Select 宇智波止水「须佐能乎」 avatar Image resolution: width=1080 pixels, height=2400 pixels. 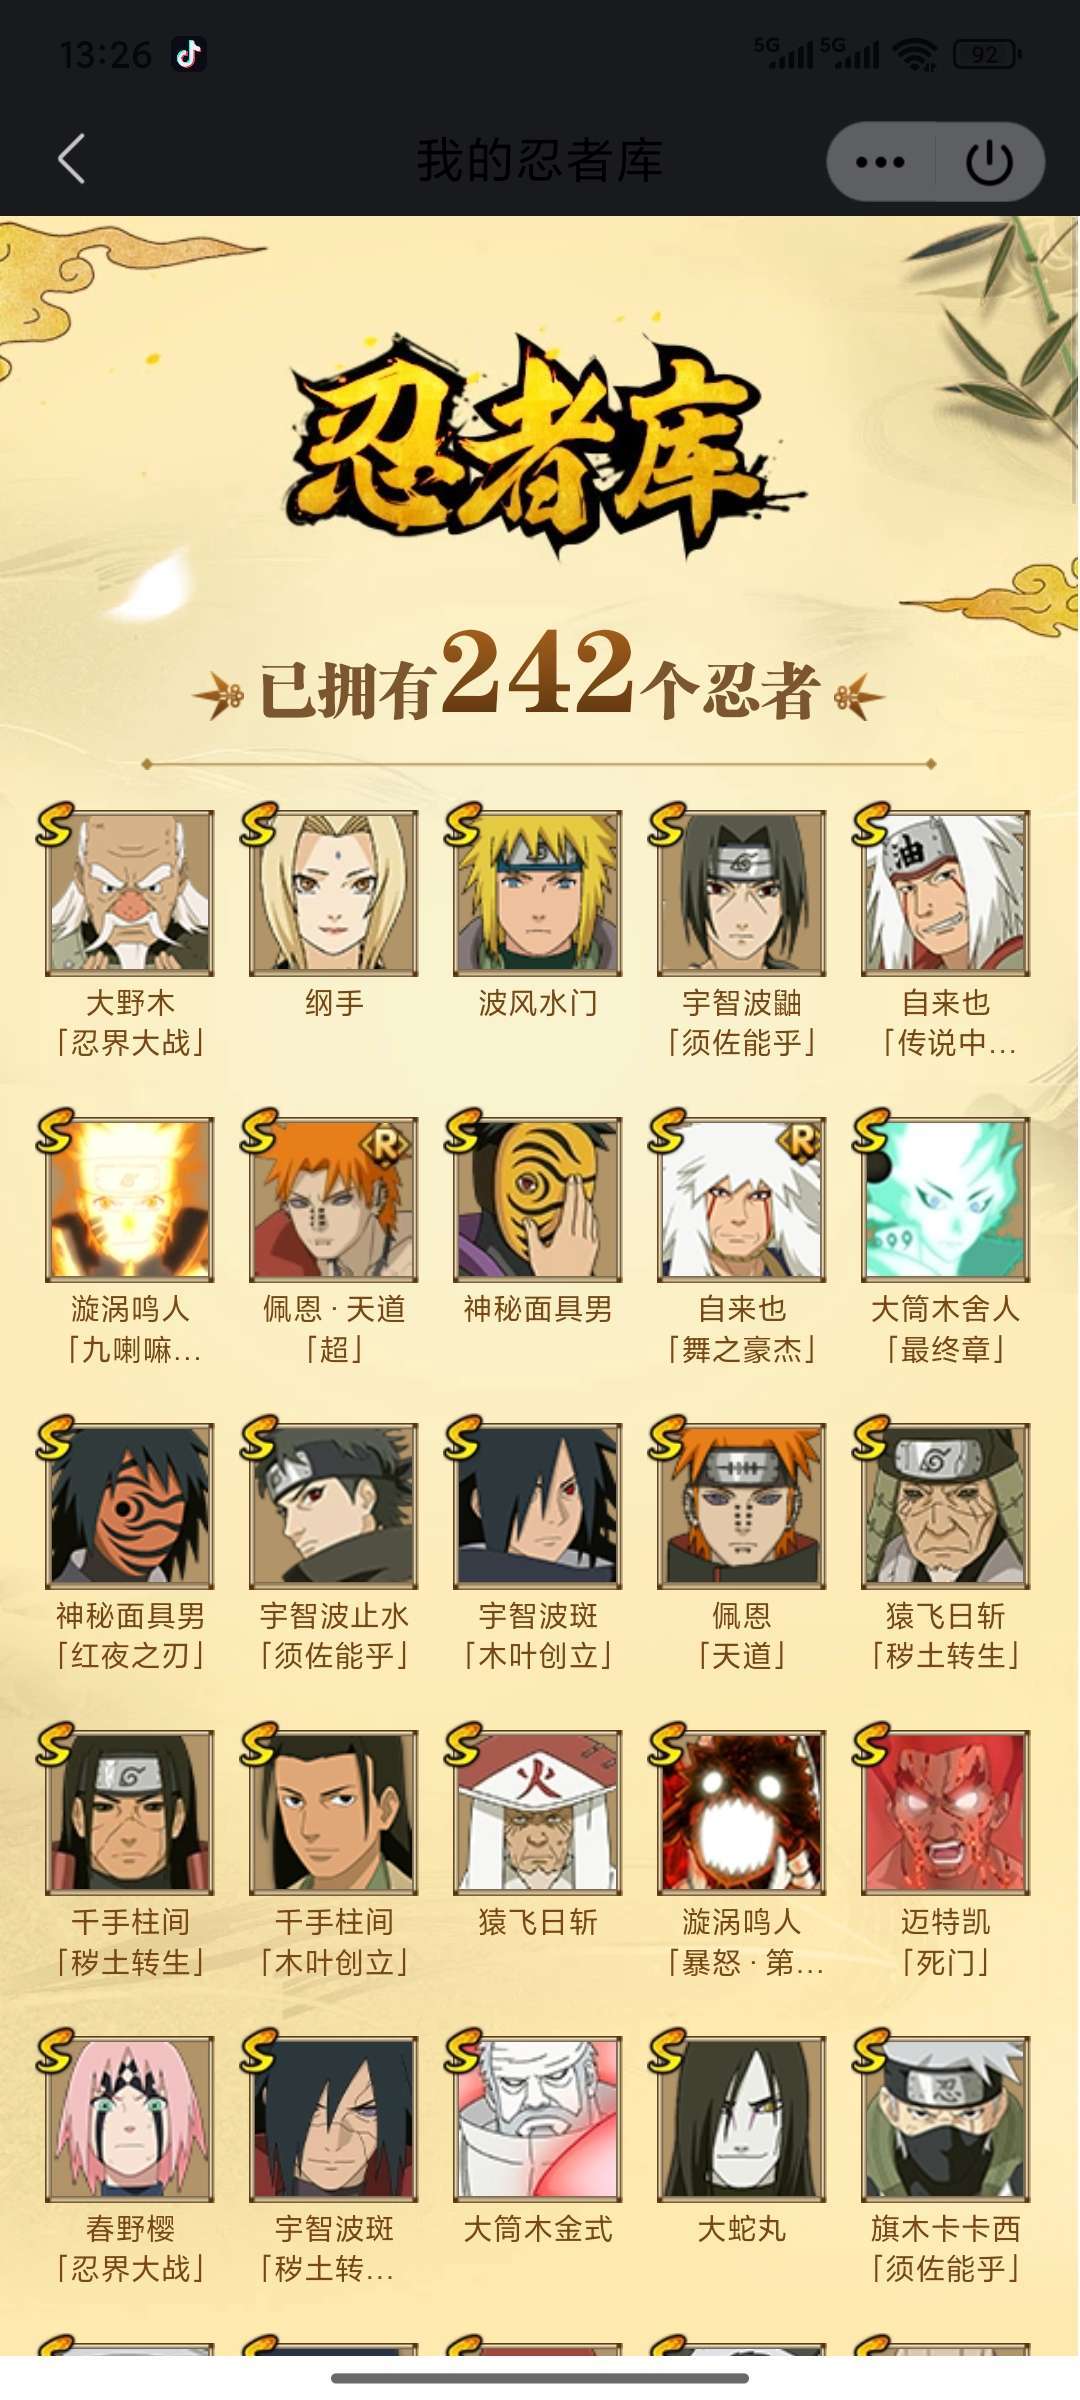[334, 1506]
